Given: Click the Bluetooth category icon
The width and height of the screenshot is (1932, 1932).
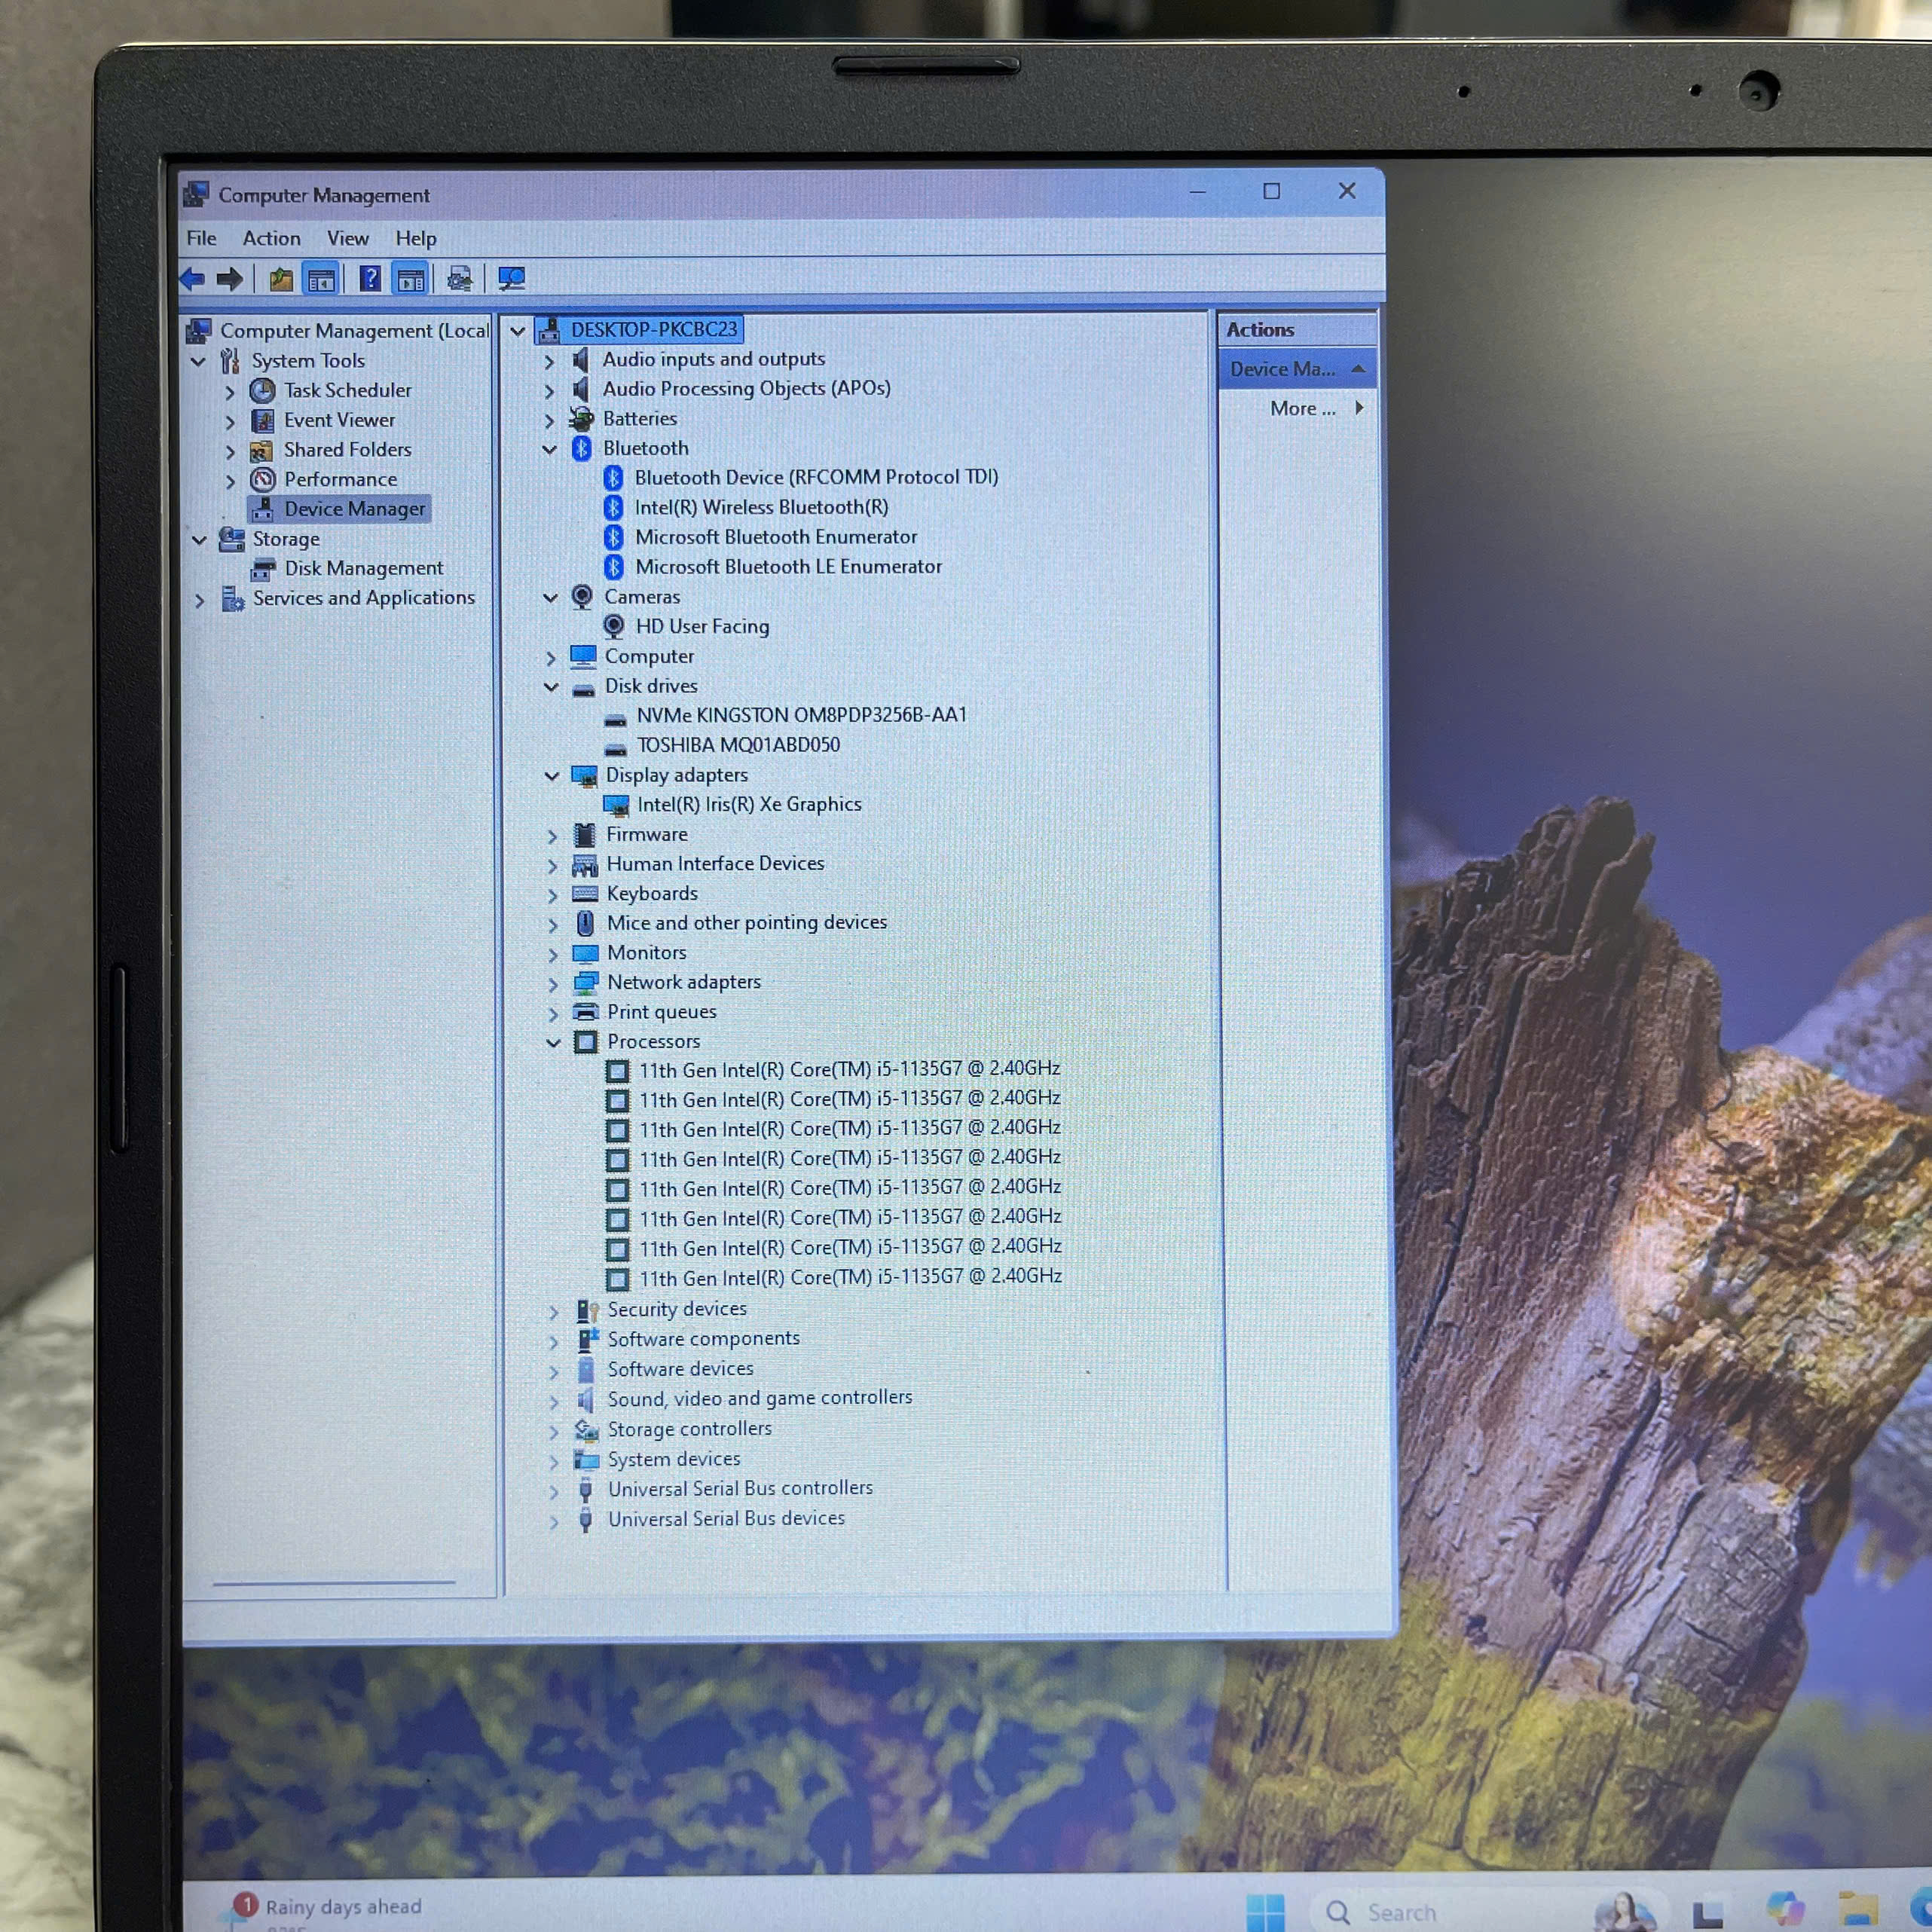Looking at the screenshot, I should [x=581, y=448].
